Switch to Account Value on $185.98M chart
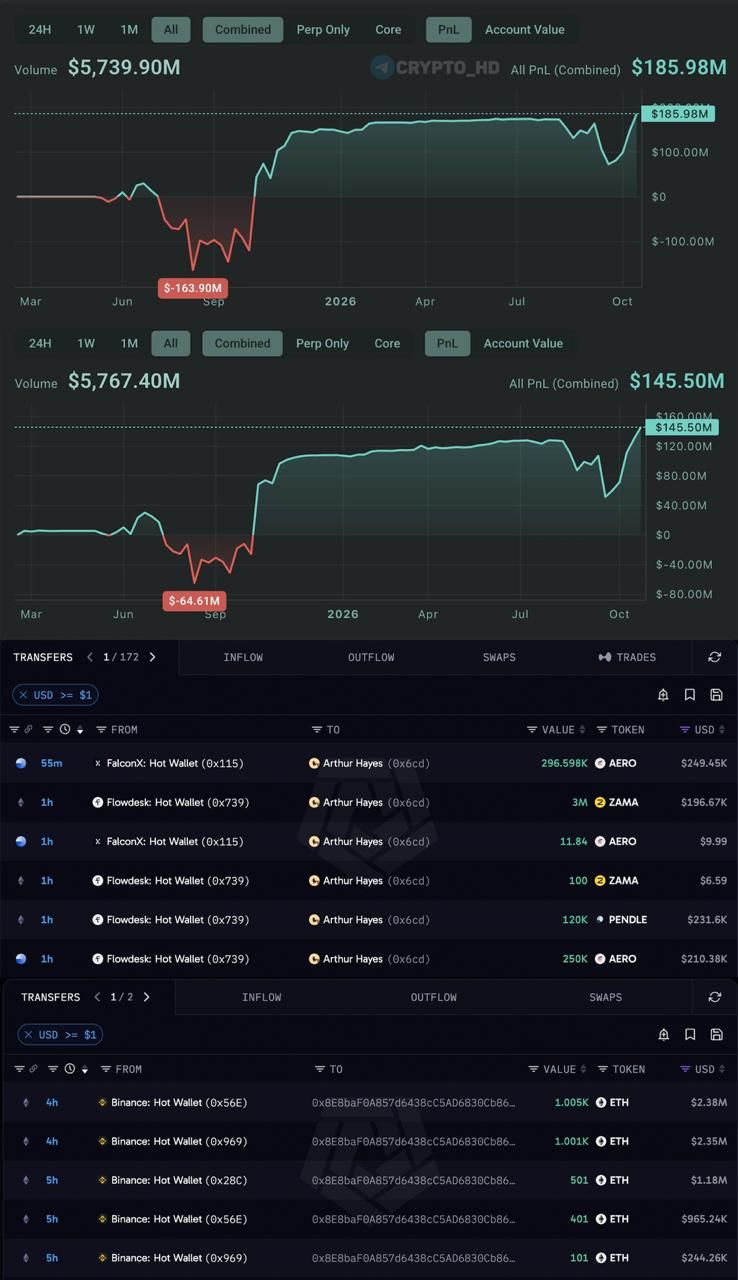 click(x=524, y=29)
